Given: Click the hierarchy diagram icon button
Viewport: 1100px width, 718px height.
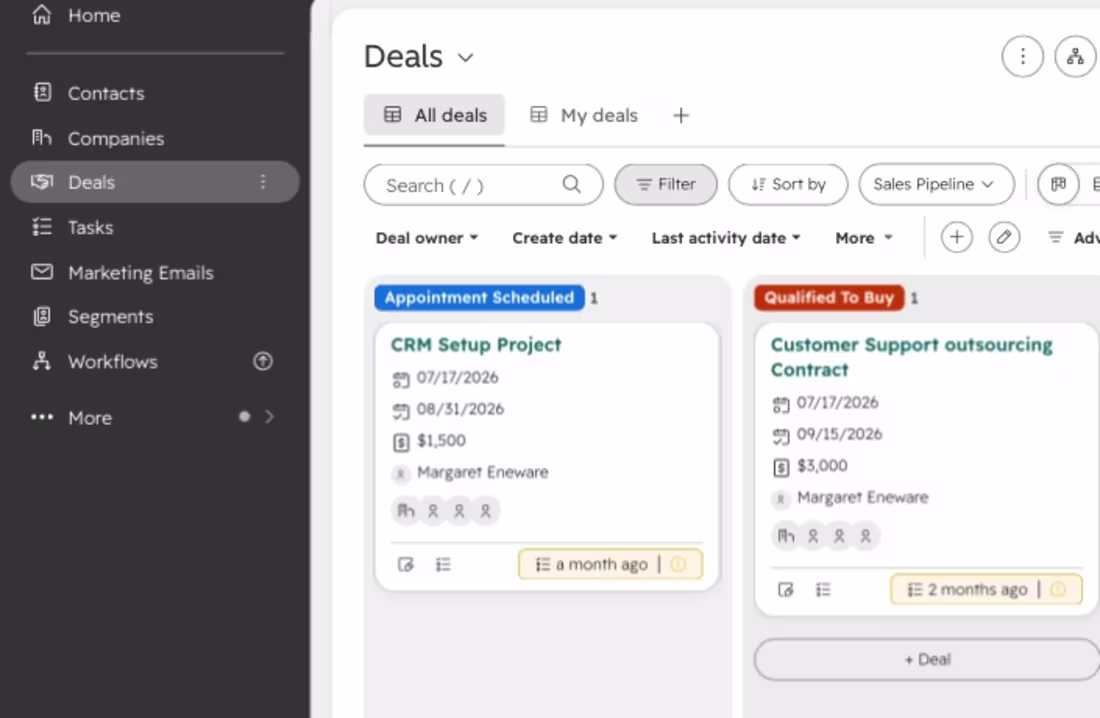Looking at the screenshot, I should tap(1075, 56).
